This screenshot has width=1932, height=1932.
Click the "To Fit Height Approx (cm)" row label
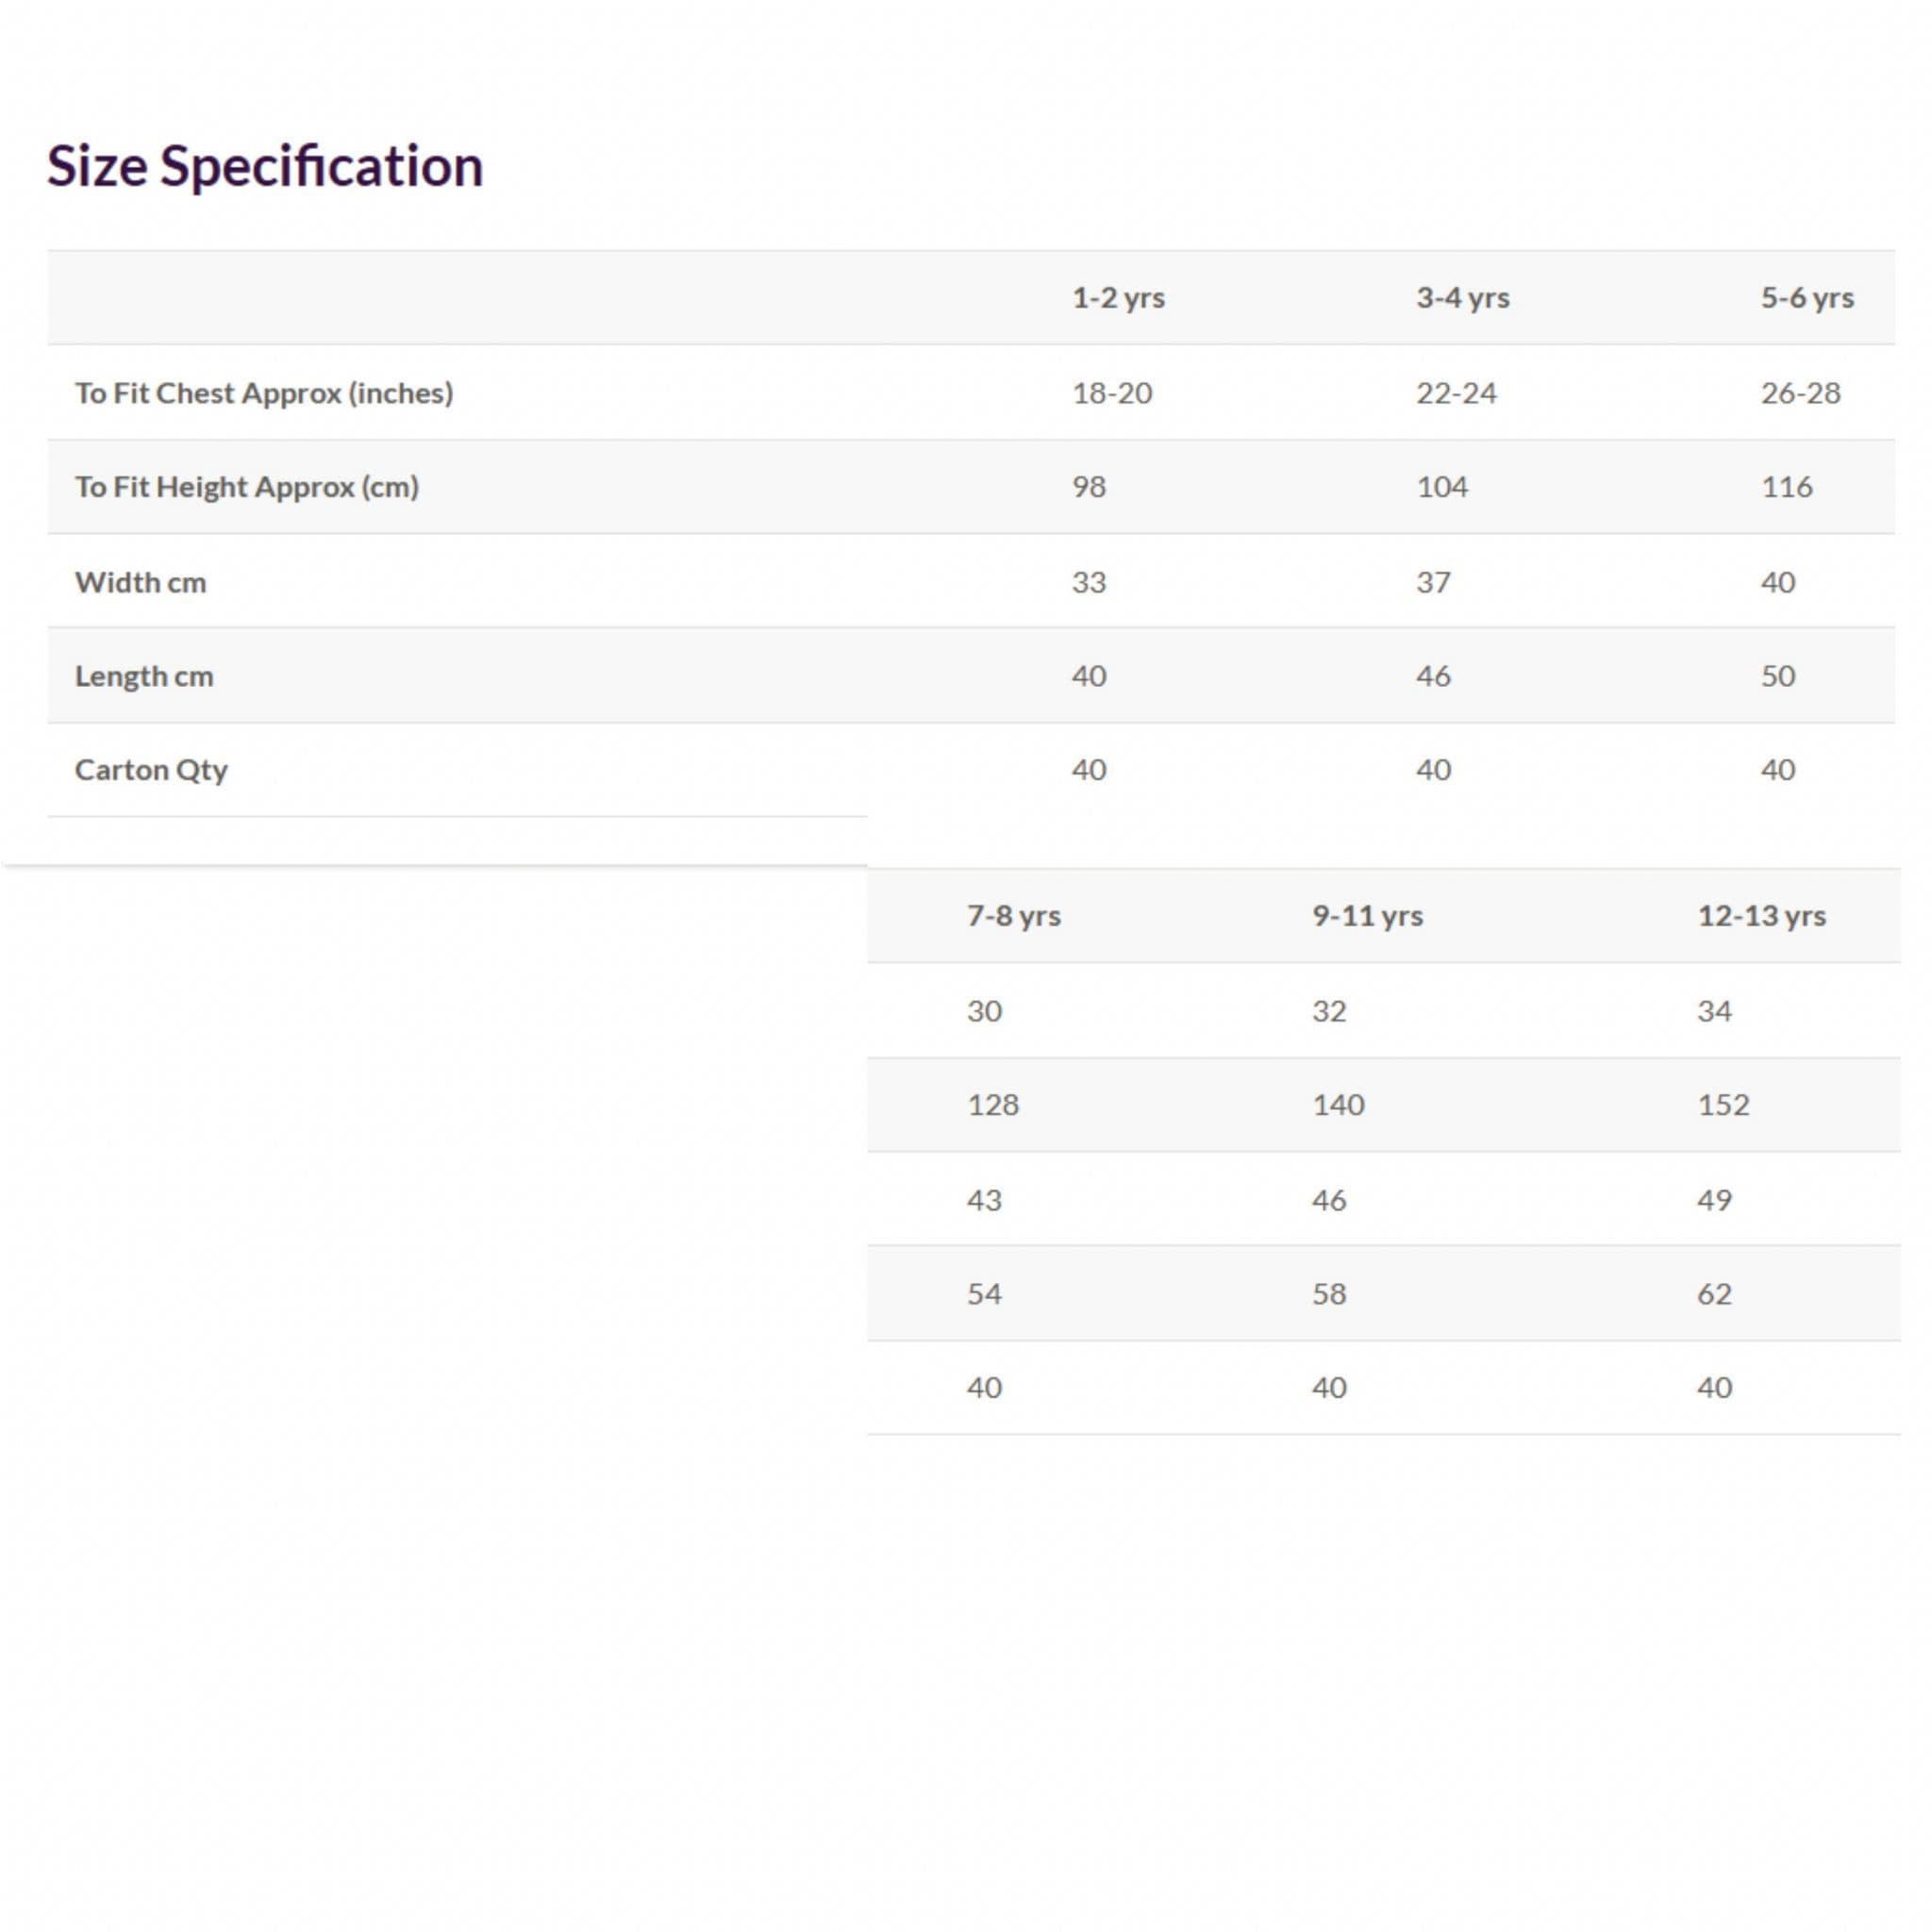point(247,487)
